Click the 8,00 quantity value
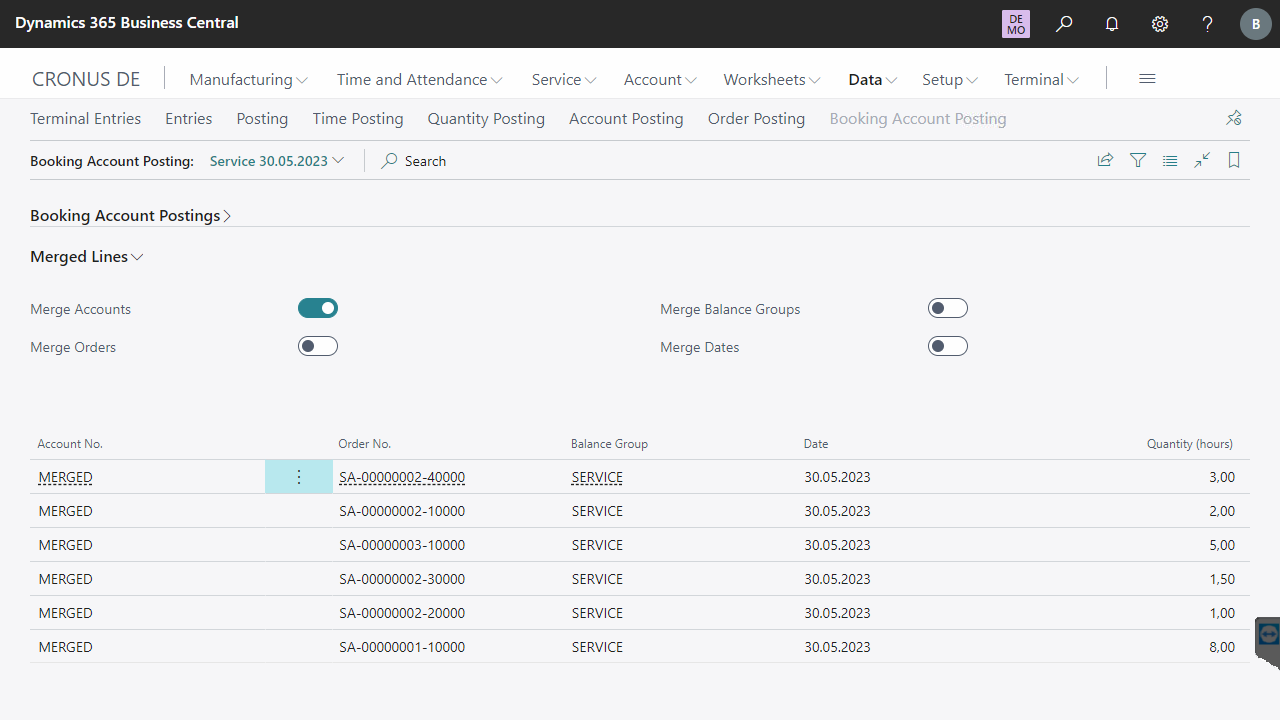Viewport: 1280px width, 720px height. [x=1222, y=647]
